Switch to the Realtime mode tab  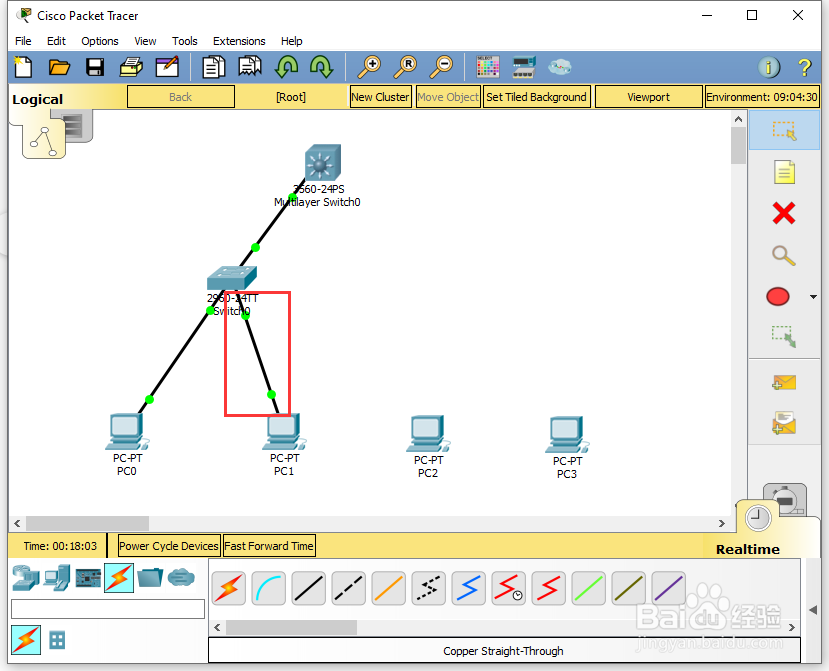[x=758, y=518]
